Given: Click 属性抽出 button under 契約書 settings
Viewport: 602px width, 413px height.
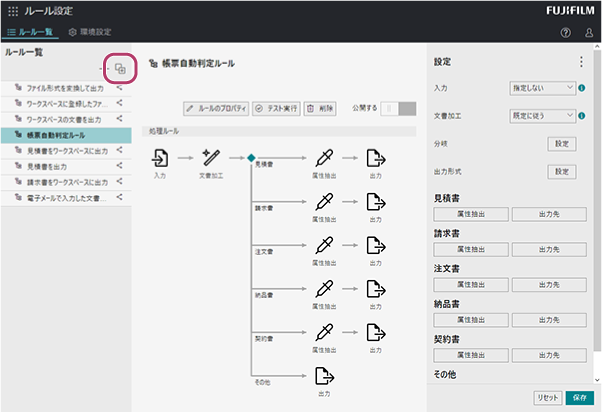Looking at the screenshot, I should [471, 355].
